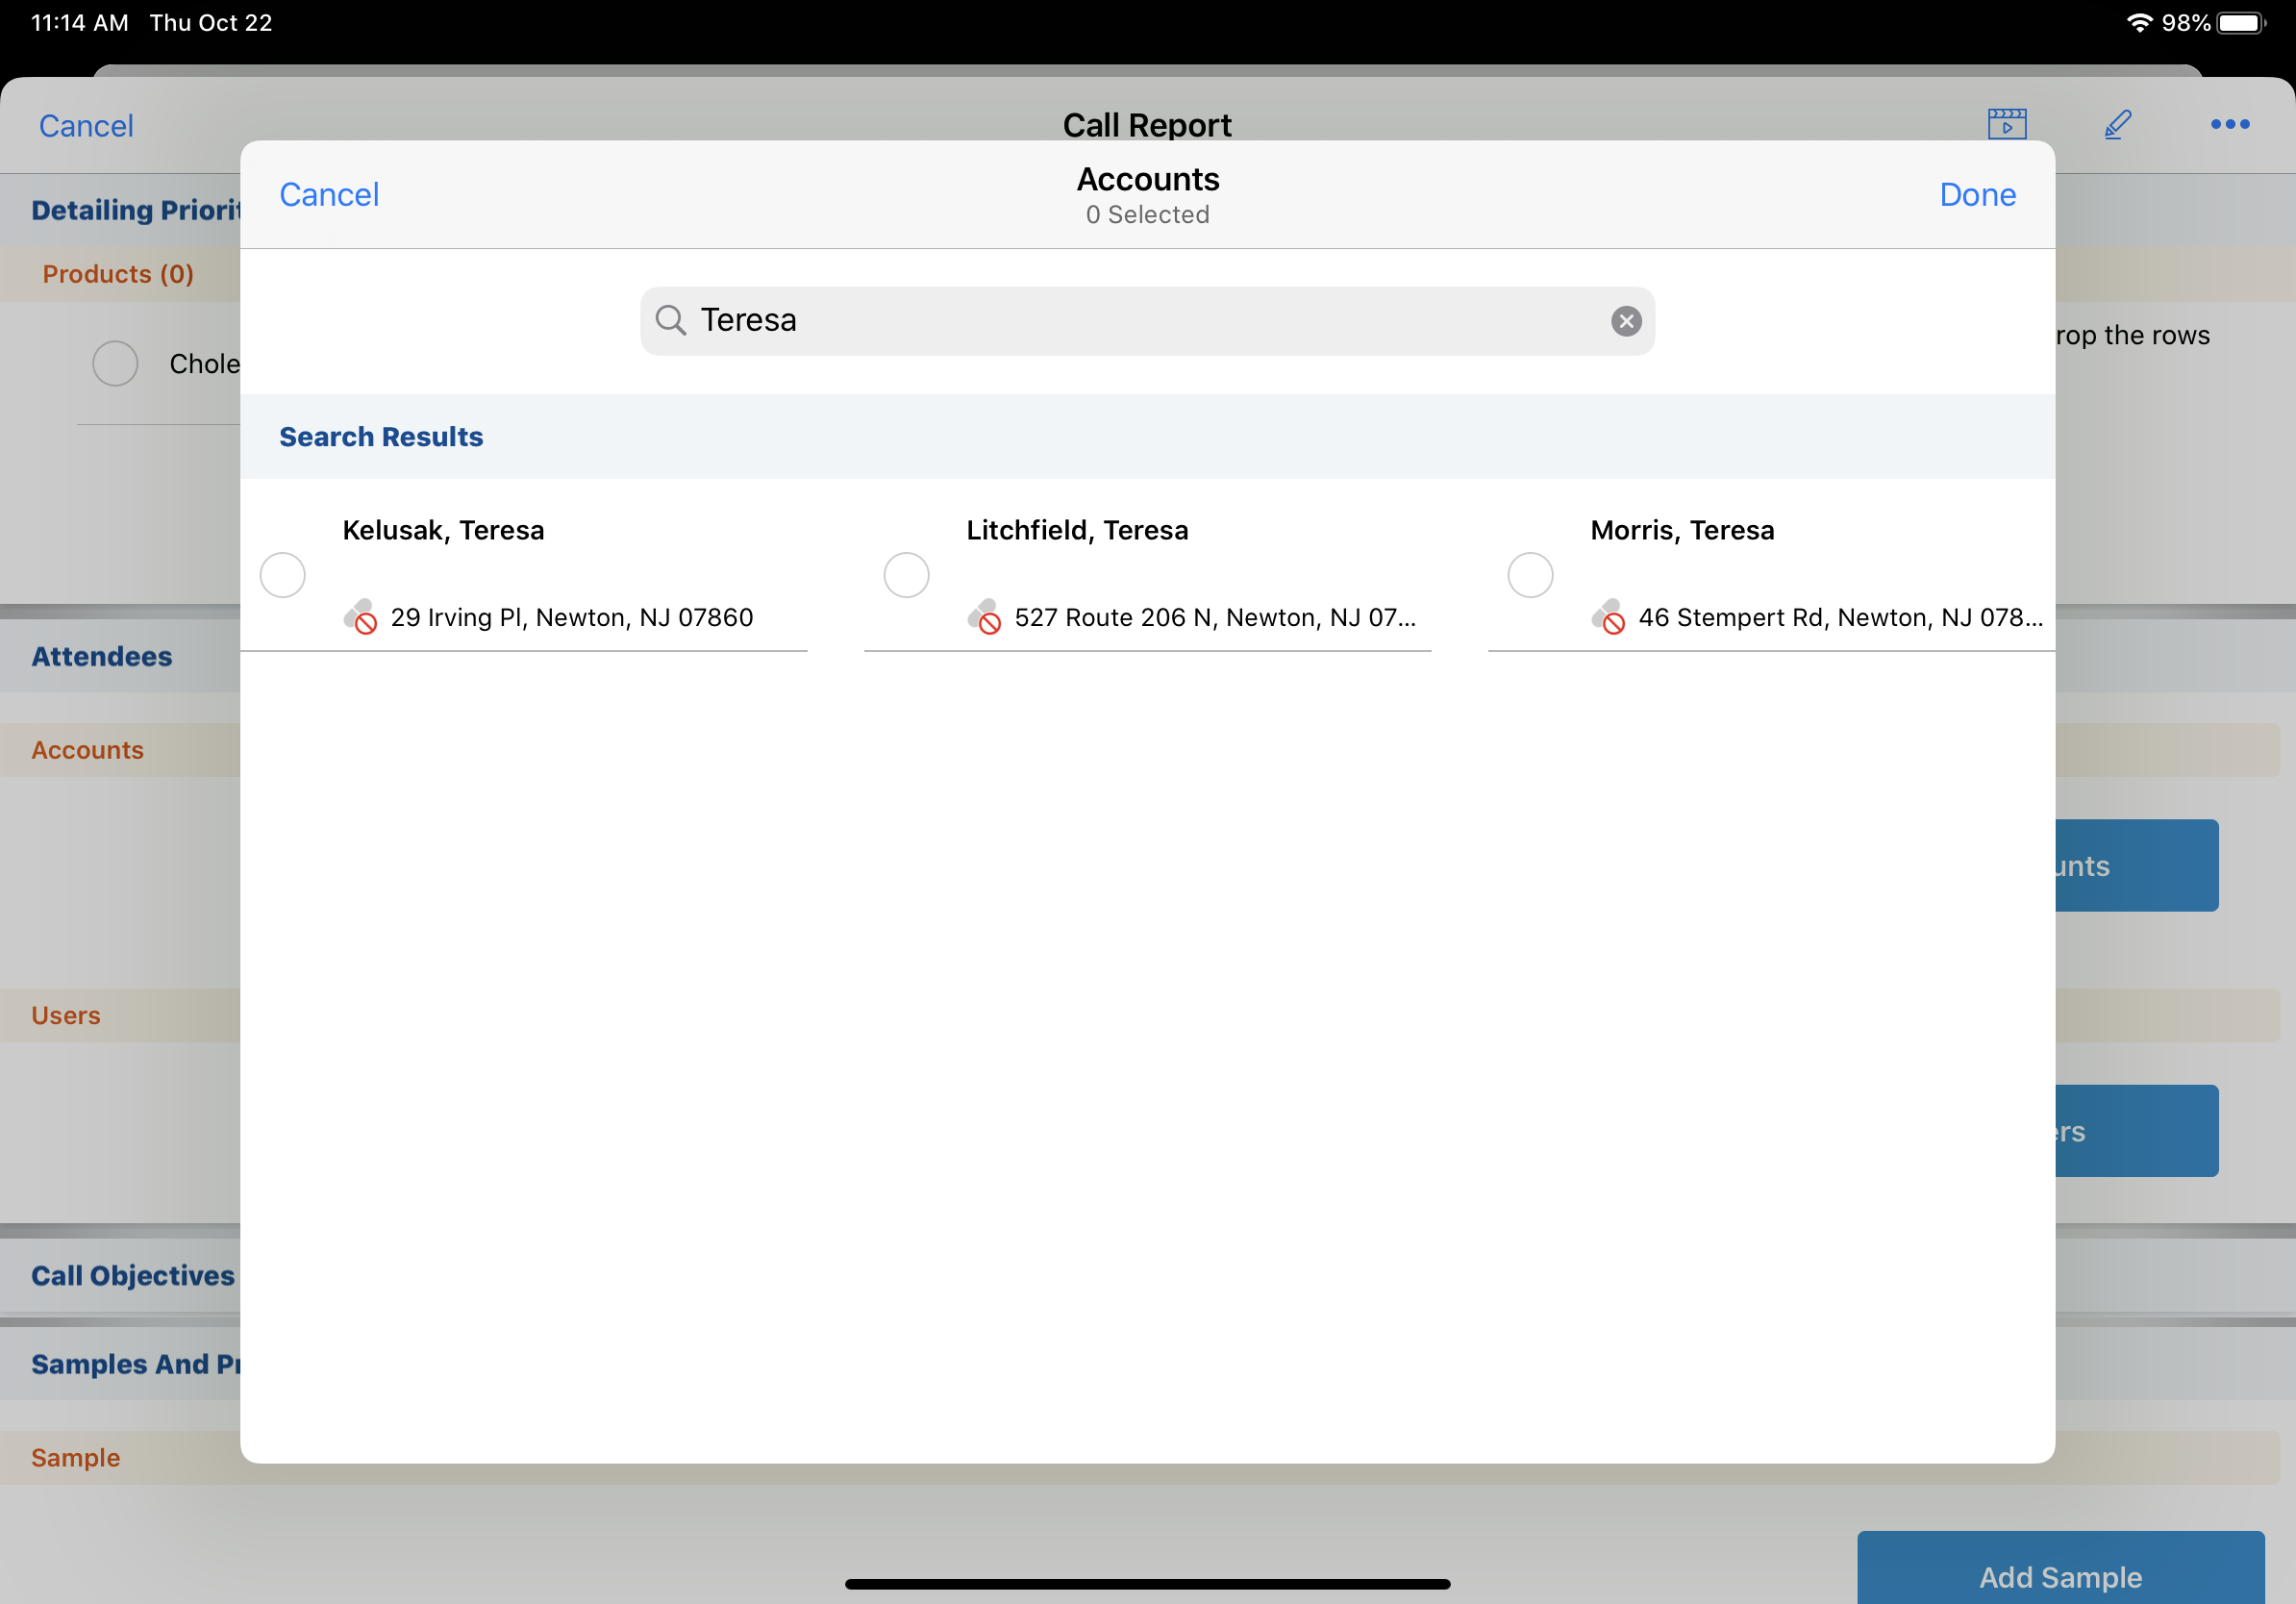Screen dimensions: 2296x1604
Task: Select the Litchfield, Teresa radio button
Action: 906,575
